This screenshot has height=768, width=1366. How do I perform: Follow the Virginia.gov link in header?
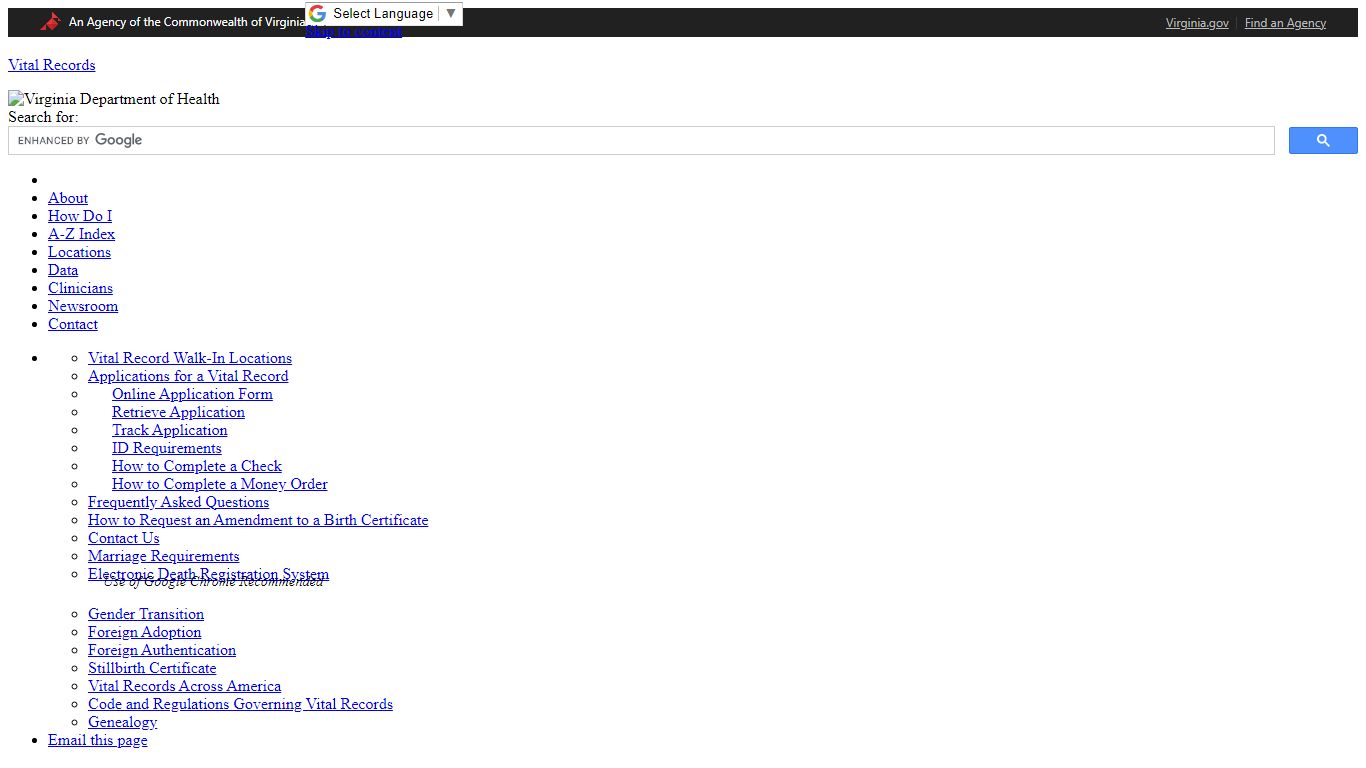1197,23
